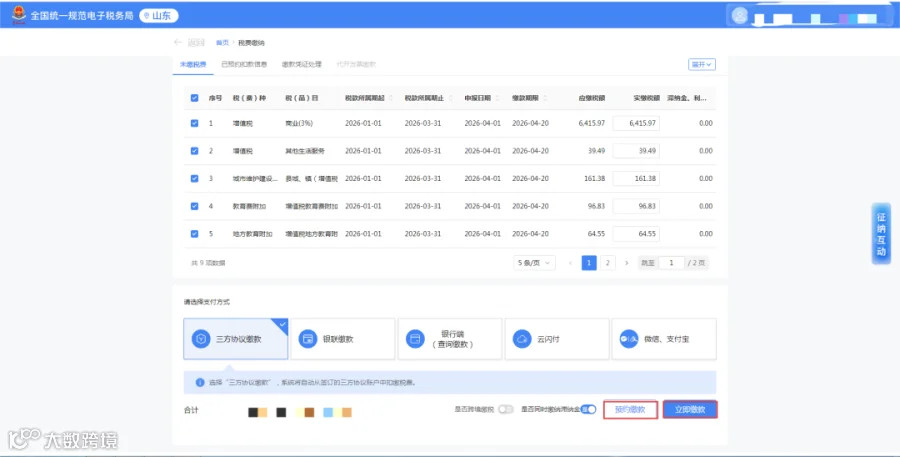Click the 共 9 项数据 total count text
Viewport: 900px width, 457px height.
[208, 263]
